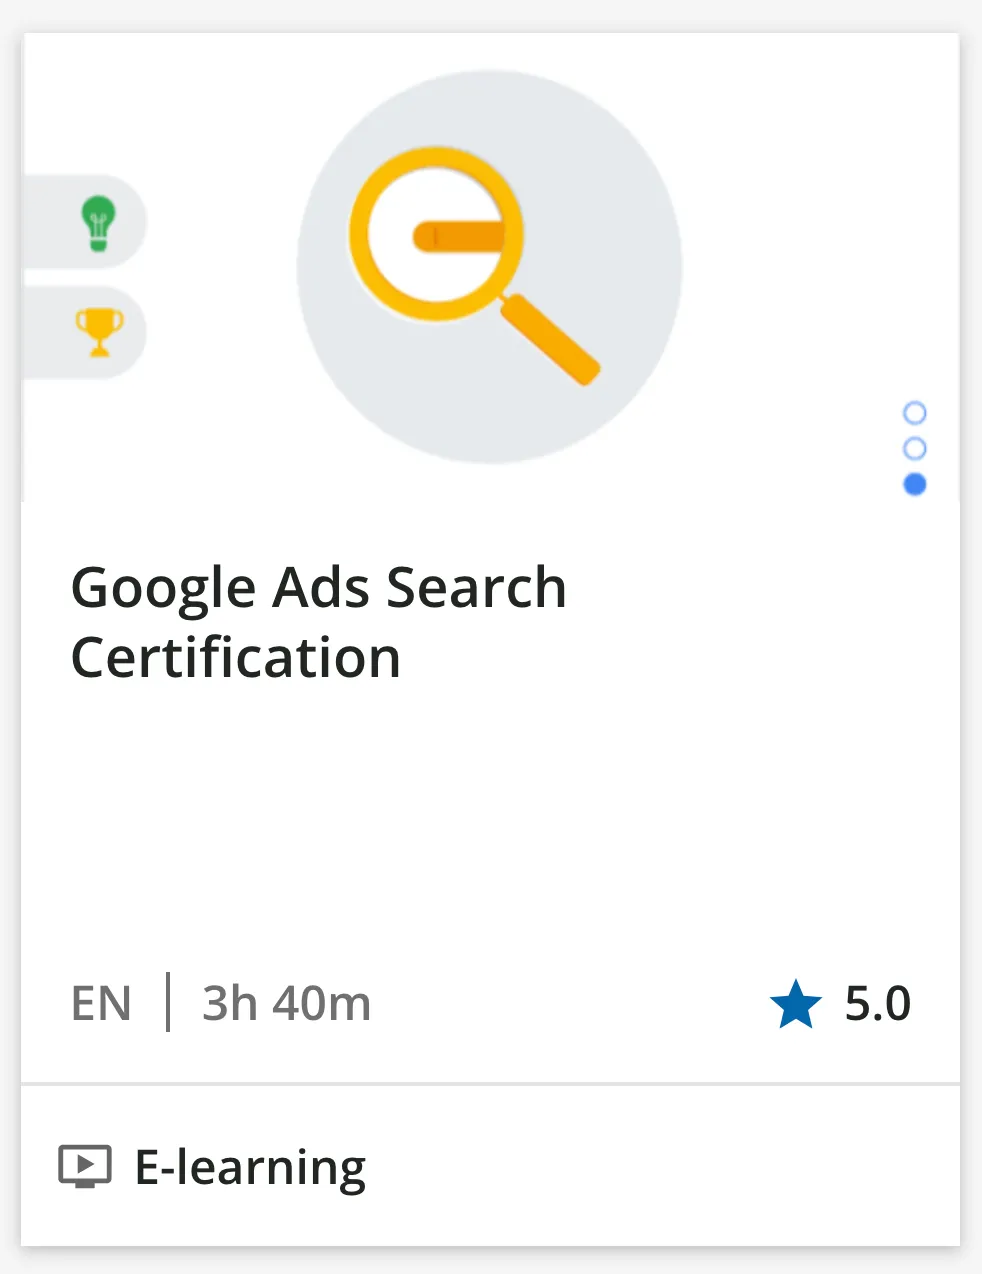Viewport: 982px width, 1274px height.
Task: Click the E-learning label text
Action: tap(250, 1167)
